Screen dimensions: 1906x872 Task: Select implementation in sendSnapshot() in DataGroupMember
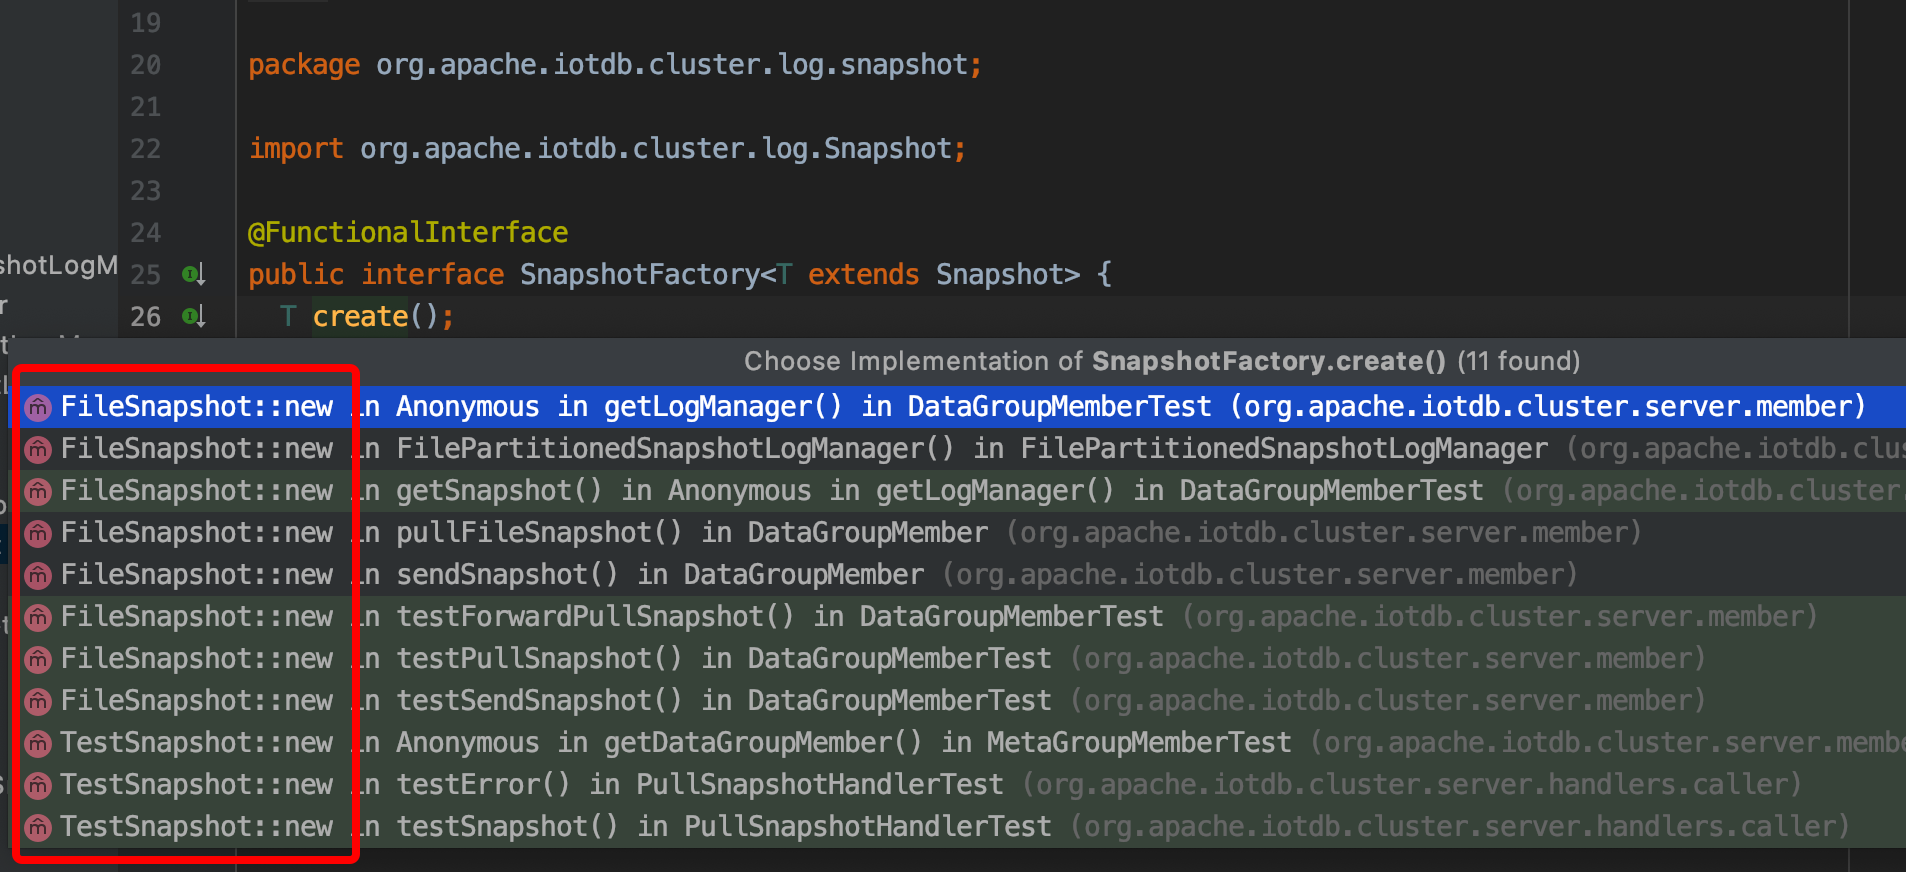pos(957,574)
